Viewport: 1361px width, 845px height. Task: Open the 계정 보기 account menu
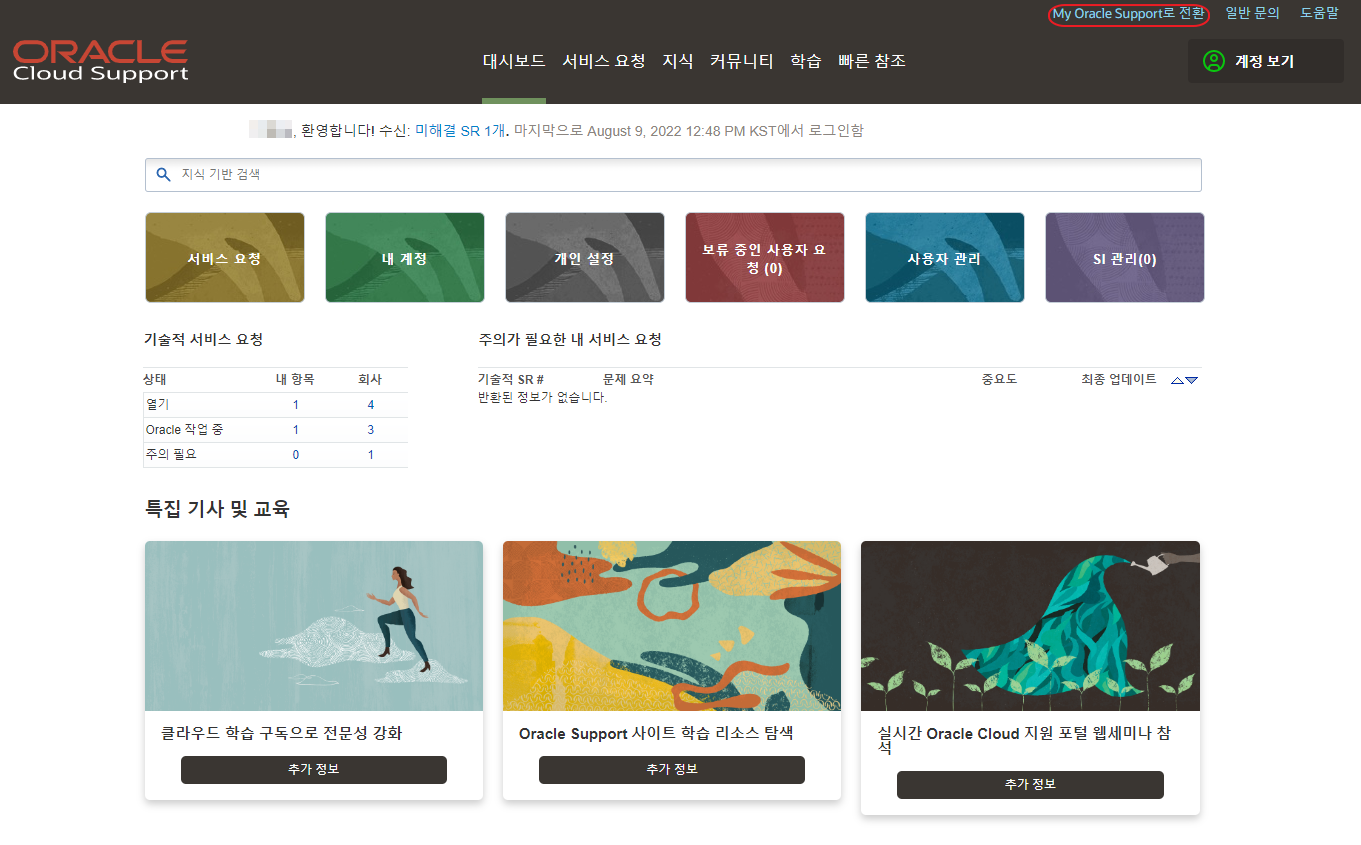coord(1265,61)
